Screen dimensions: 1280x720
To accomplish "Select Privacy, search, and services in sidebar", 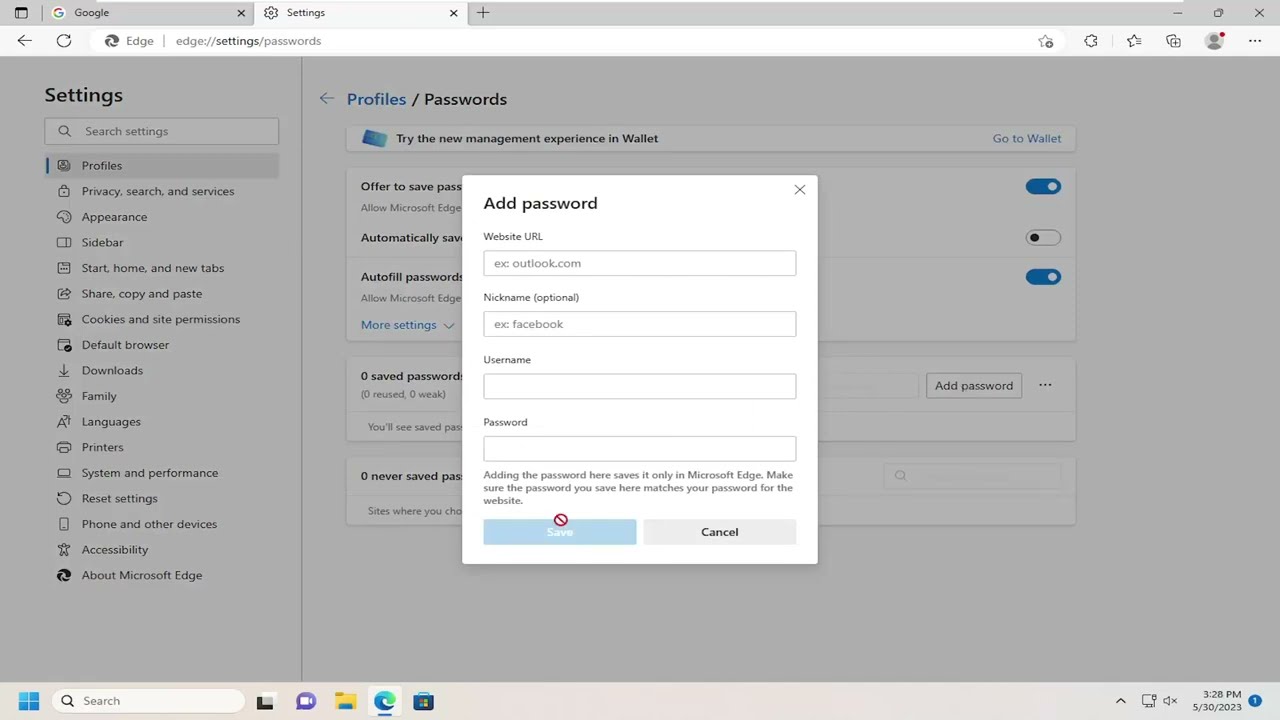I will coord(158,191).
